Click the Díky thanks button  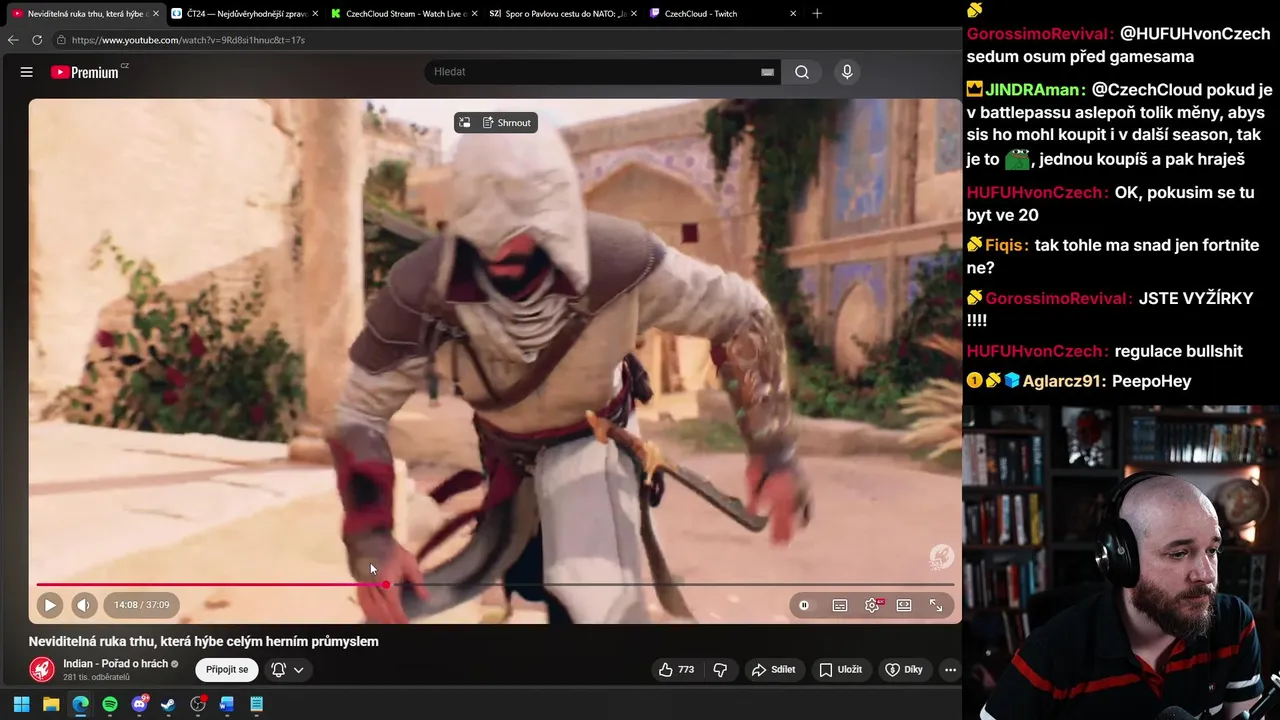coord(904,670)
